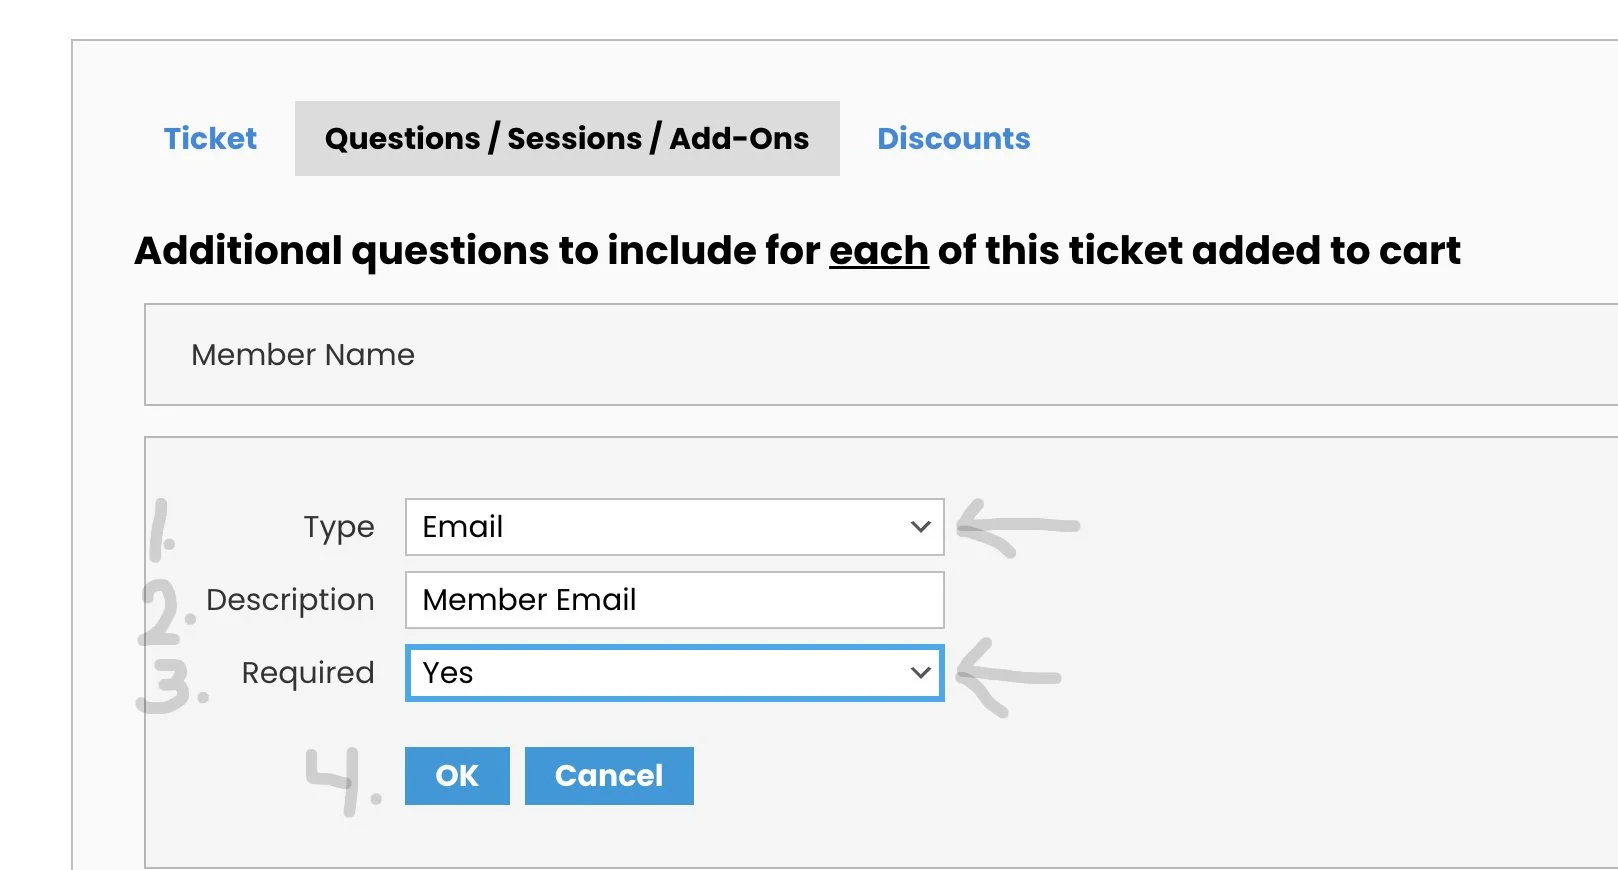Click the underlined word "each" in heading
The image size is (1618, 870).
click(878, 250)
